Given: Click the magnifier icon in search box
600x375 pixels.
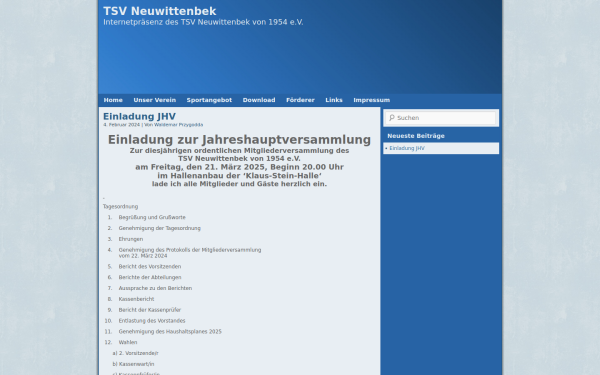Looking at the screenshot, I should 391,118.
